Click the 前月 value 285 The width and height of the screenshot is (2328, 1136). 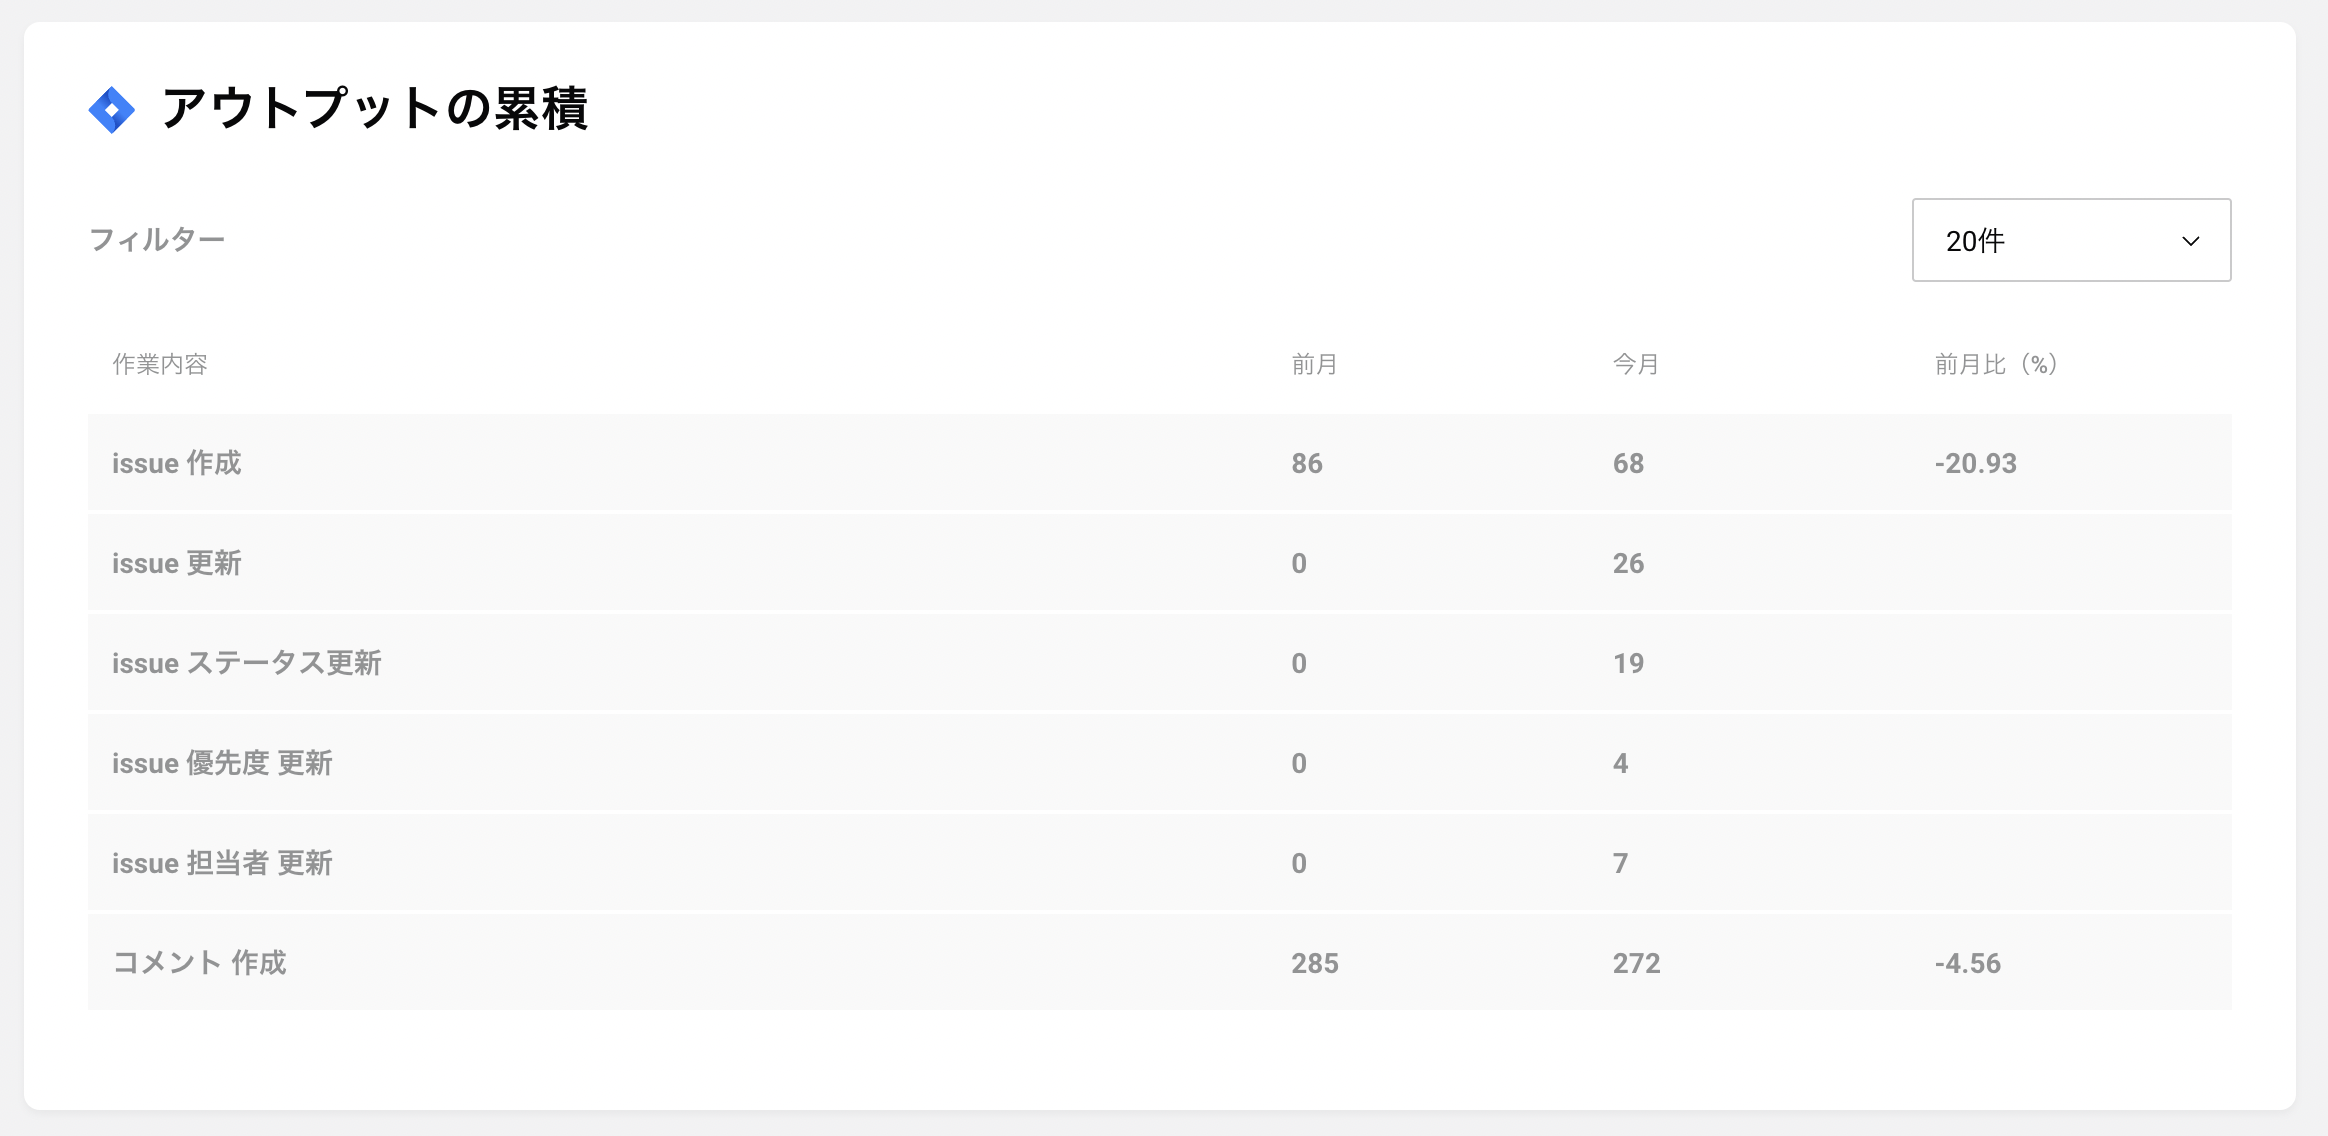[x=1314, y=963]
